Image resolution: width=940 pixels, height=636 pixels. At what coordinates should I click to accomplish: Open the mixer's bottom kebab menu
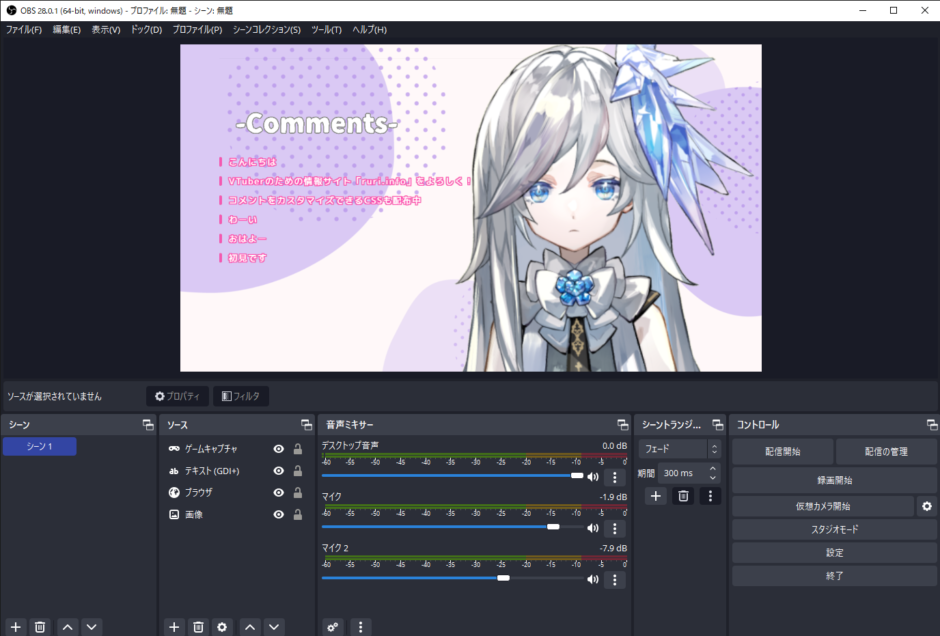tap(360, 627)
